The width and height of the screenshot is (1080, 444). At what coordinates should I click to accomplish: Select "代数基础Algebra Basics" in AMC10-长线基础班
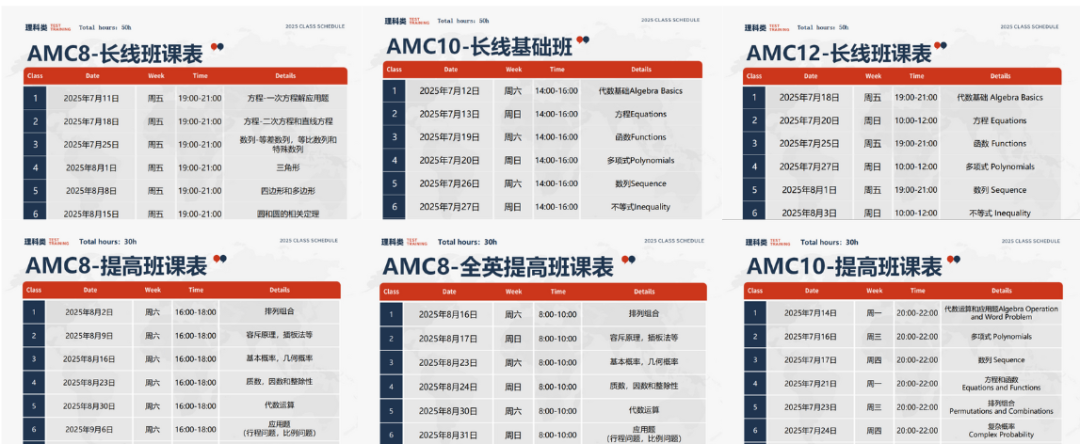(641, 91)
